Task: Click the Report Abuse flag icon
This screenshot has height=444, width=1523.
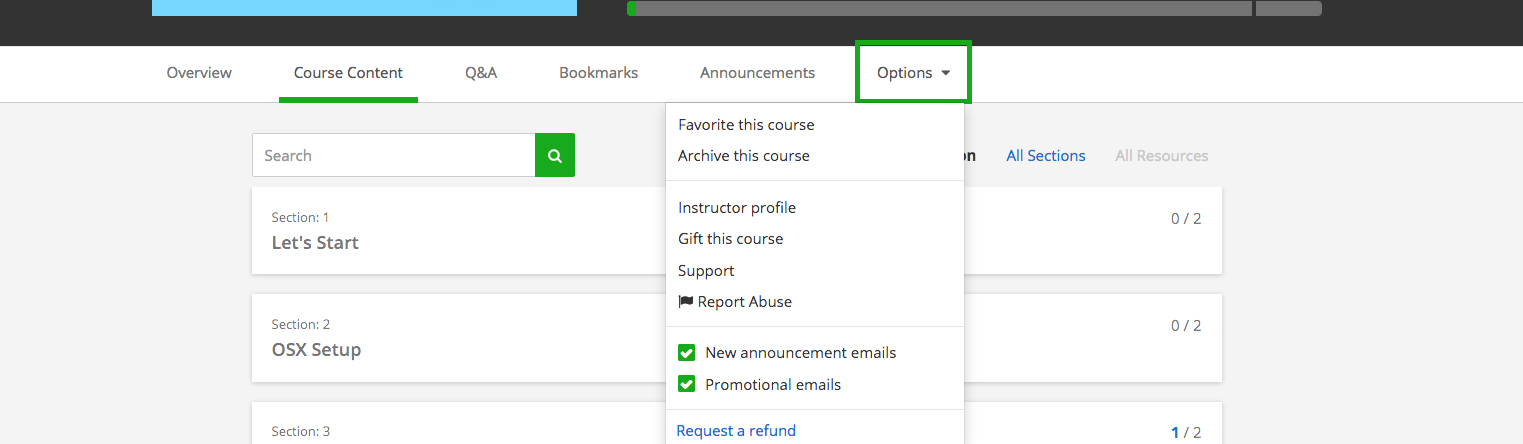Action: pyautogui.click(x=686, y=301)
